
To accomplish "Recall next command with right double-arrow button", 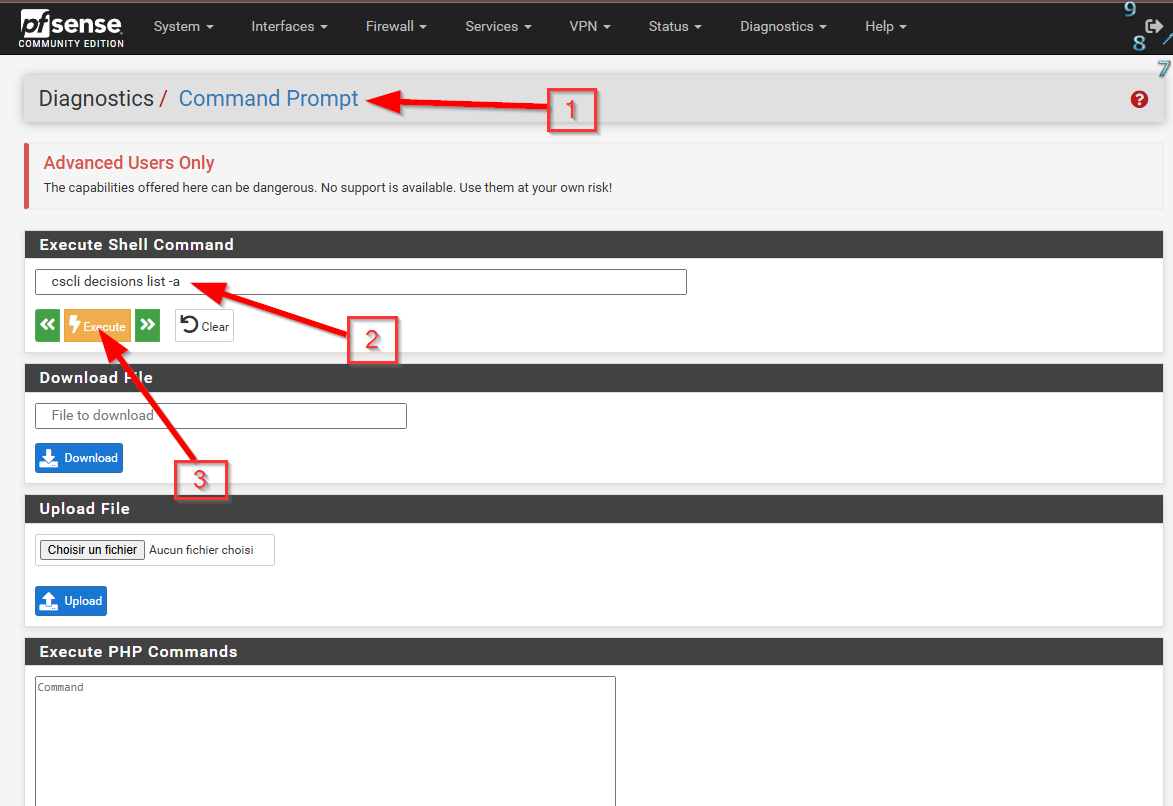I will pos(148,326).
